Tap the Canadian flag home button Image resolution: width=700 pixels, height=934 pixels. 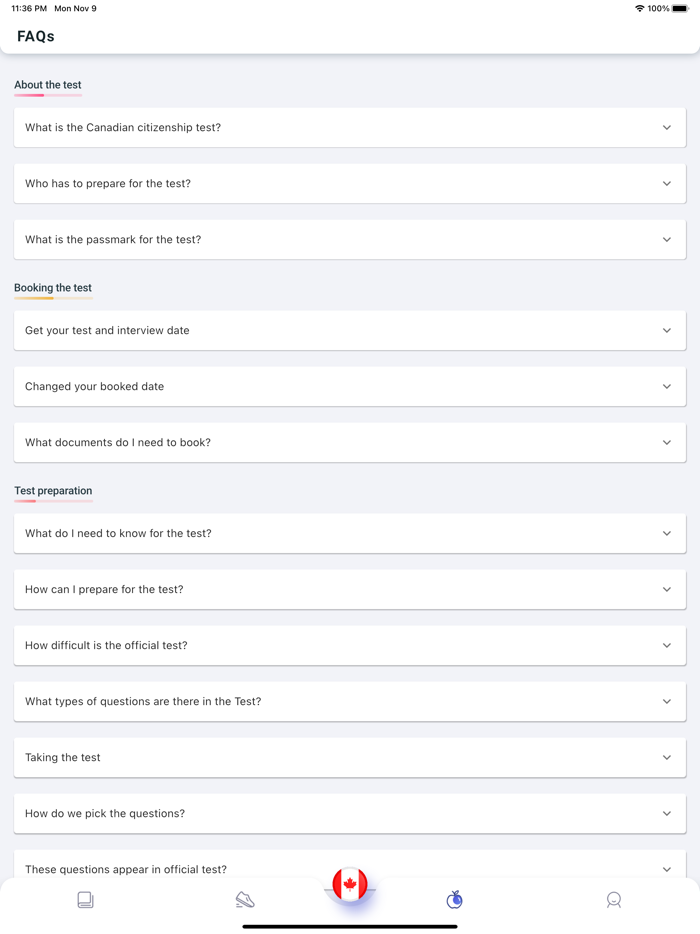[x=350, y=884]
